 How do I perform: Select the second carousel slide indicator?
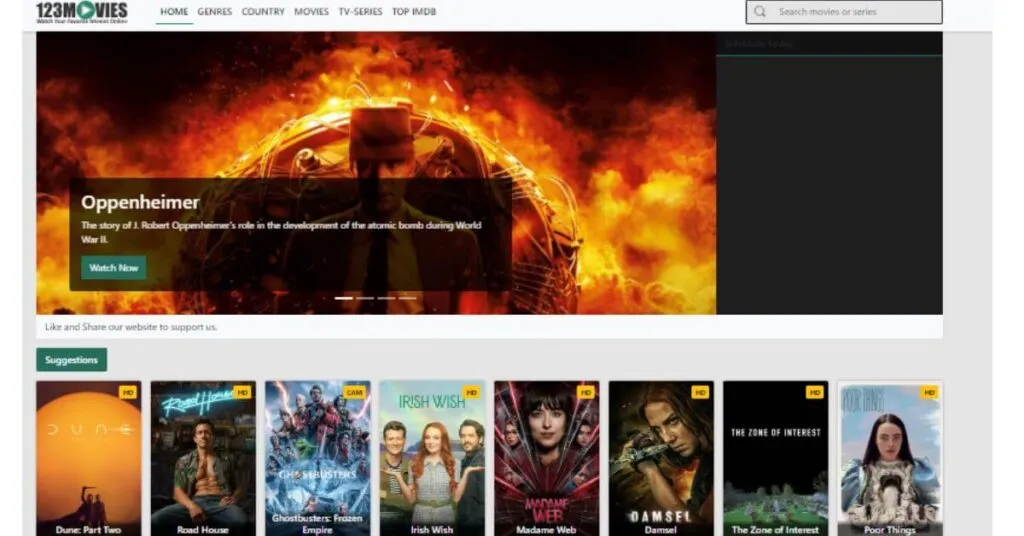[365, 298]
